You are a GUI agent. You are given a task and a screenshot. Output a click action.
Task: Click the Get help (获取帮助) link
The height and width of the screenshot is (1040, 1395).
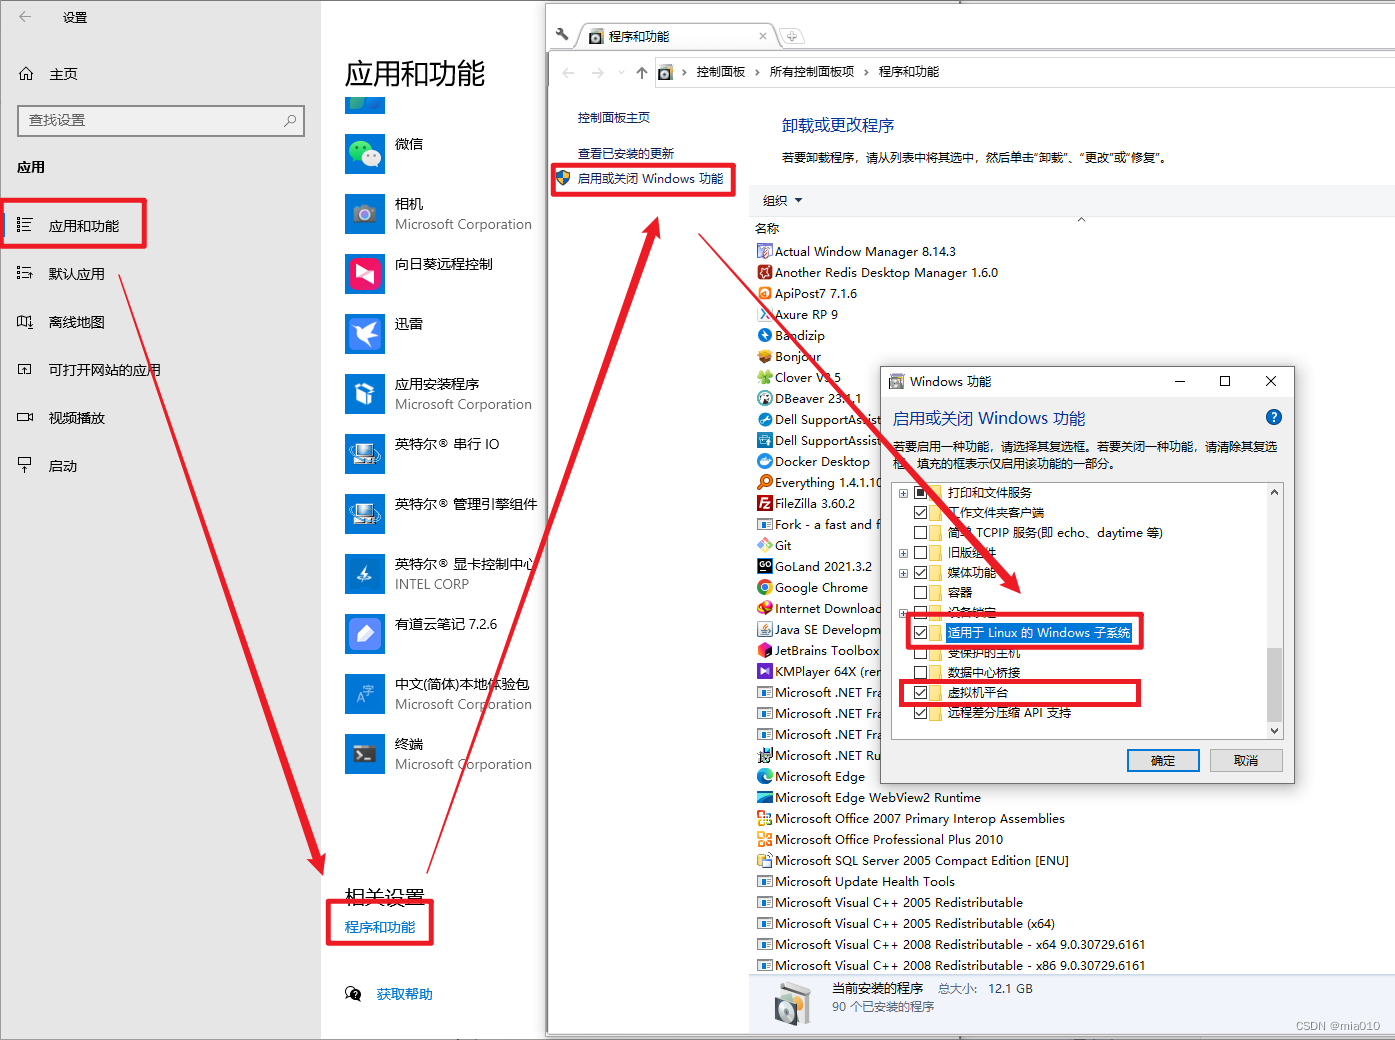(x=404, y=994)
